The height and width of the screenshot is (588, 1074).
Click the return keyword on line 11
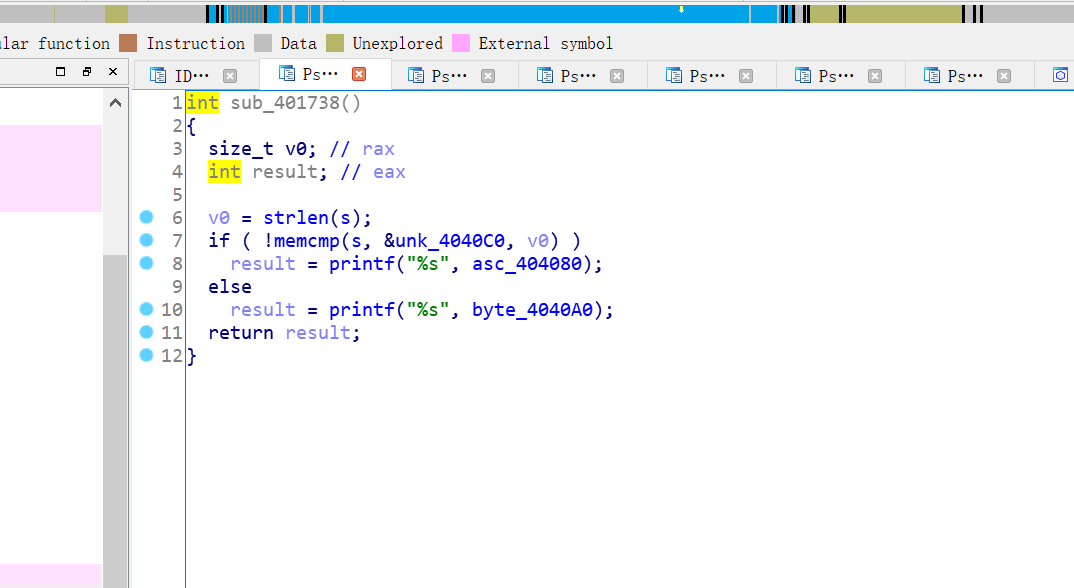point(241,332)
